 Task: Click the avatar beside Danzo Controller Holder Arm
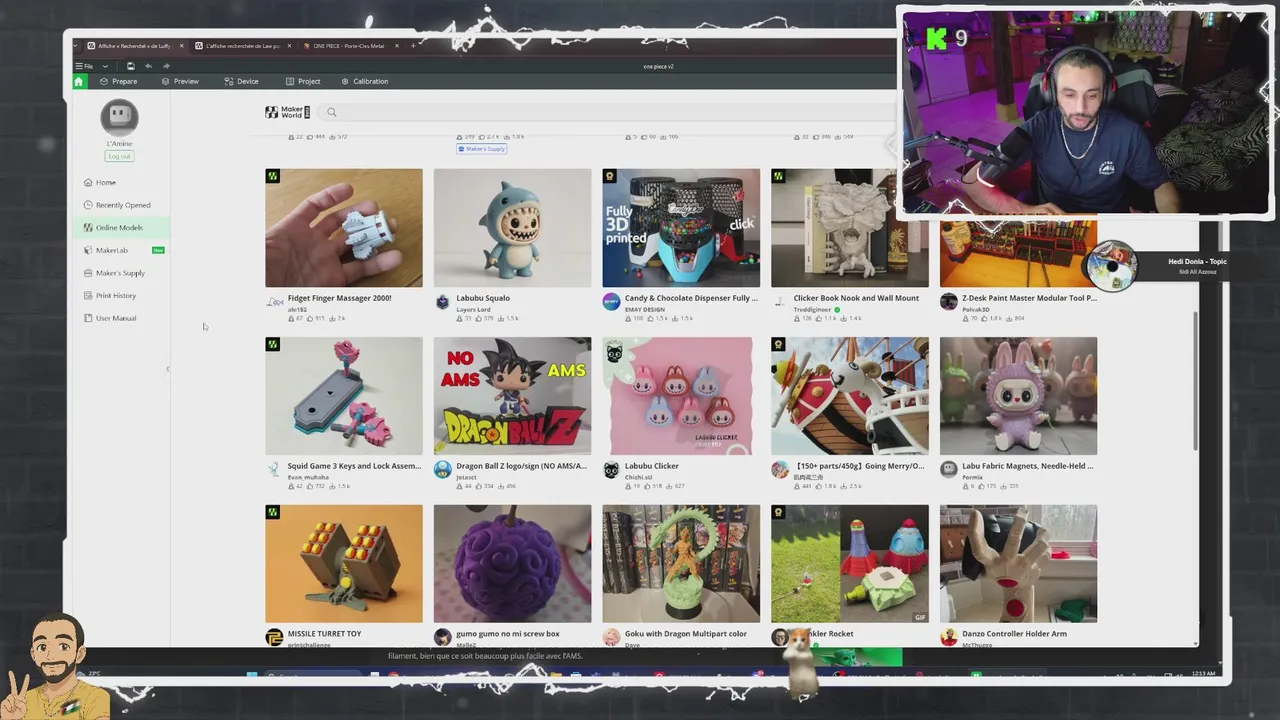pyautogui.click(x=949, y=637)
